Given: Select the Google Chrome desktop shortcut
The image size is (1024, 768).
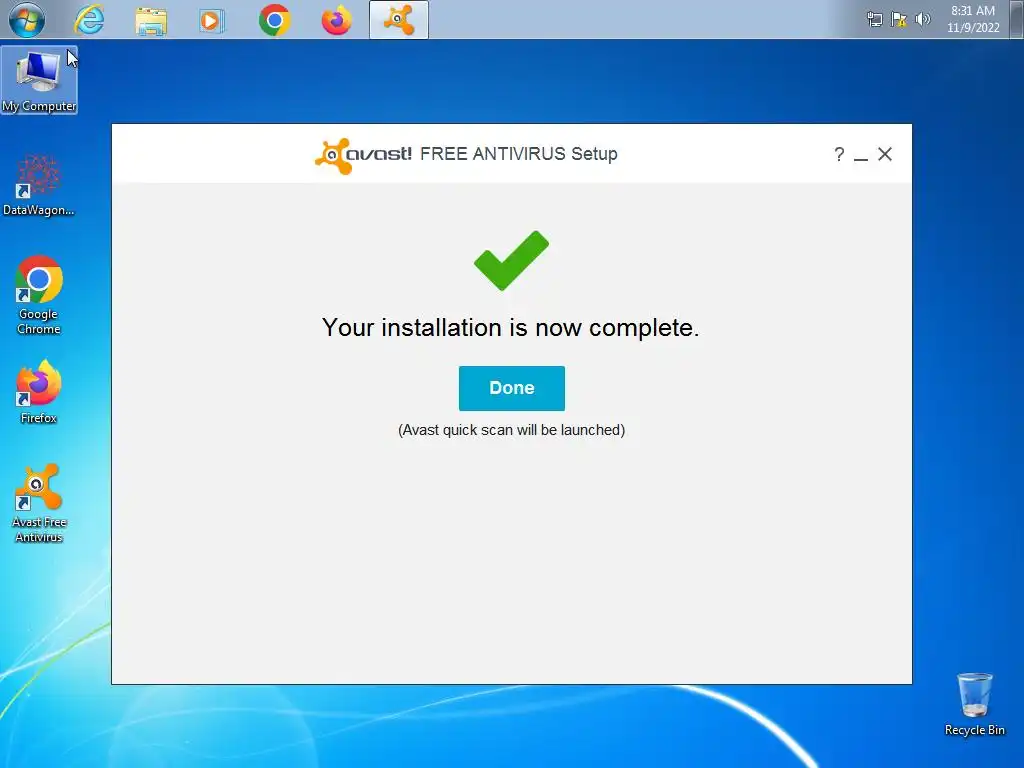Looking at the screenshot, I should [x=39, y=295].
